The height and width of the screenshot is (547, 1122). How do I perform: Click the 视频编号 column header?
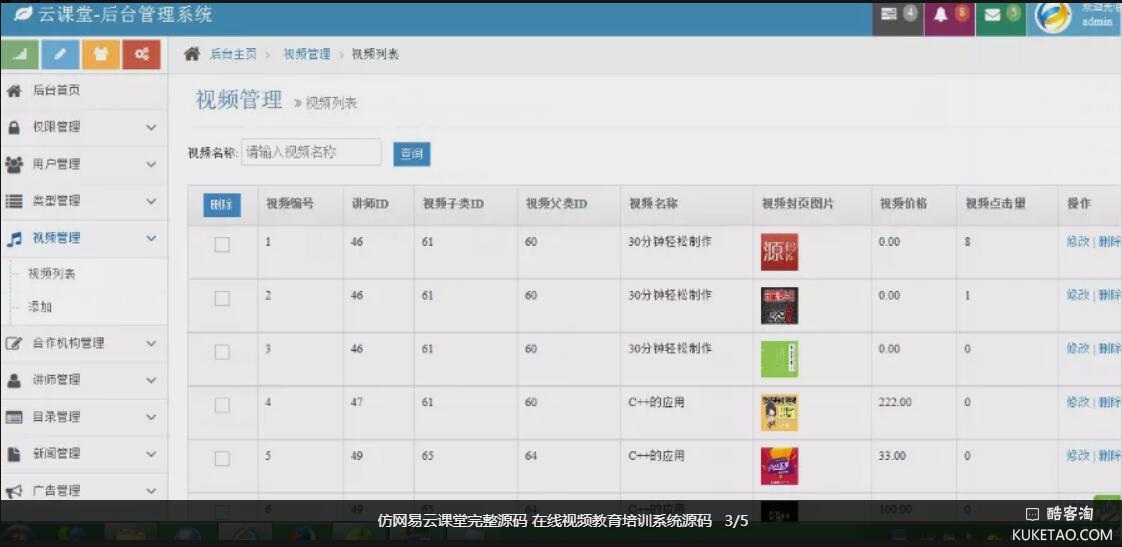(x=290, y=203)
